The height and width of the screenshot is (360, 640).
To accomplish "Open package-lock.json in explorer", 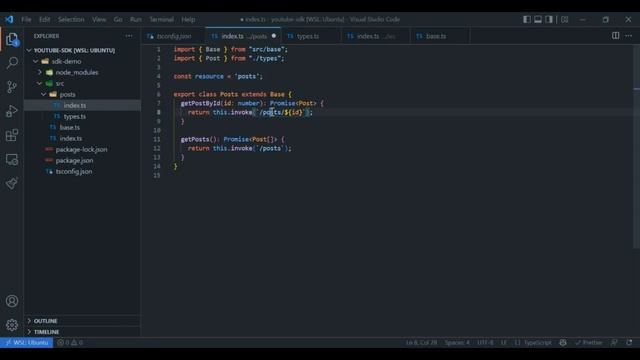I will 82,149.
